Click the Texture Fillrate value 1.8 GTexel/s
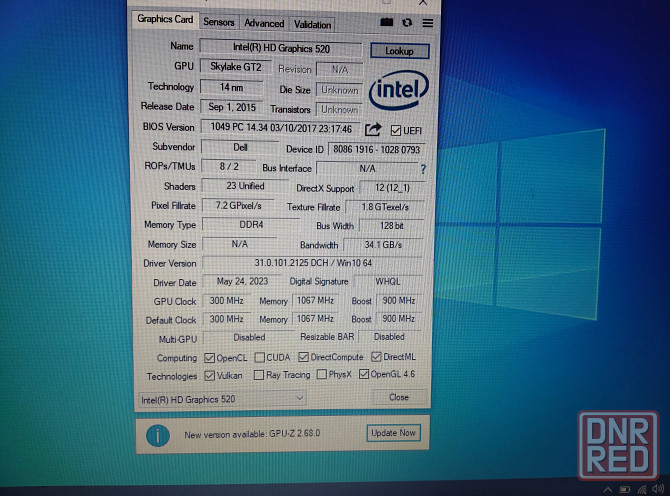The height and width of the screenshot is (496, 670). coord(385,207)
